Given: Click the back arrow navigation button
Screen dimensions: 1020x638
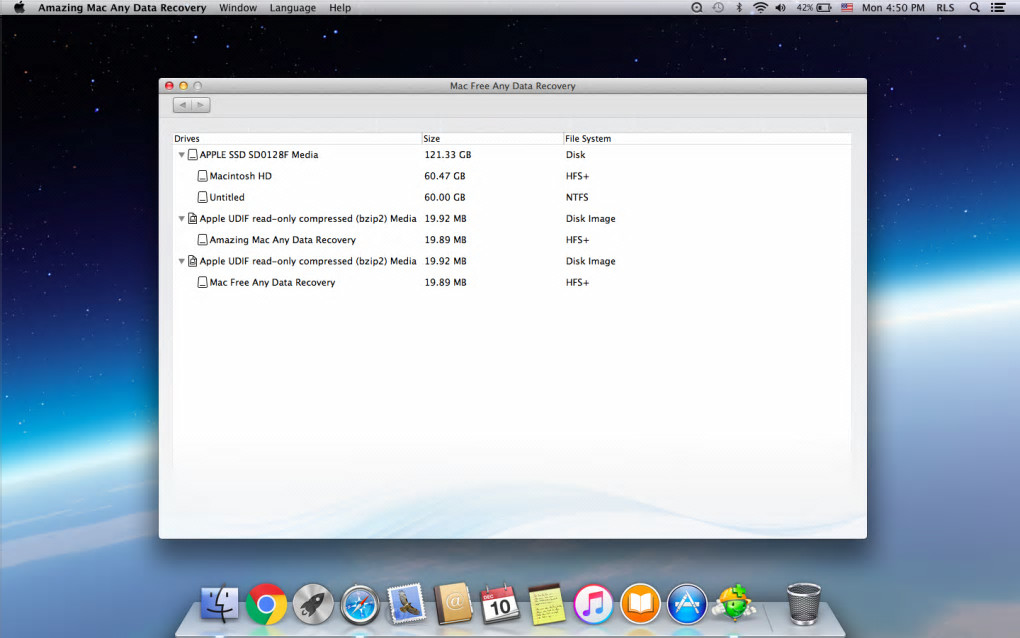Looking at the screenshot, I should (x=182, y=105).
